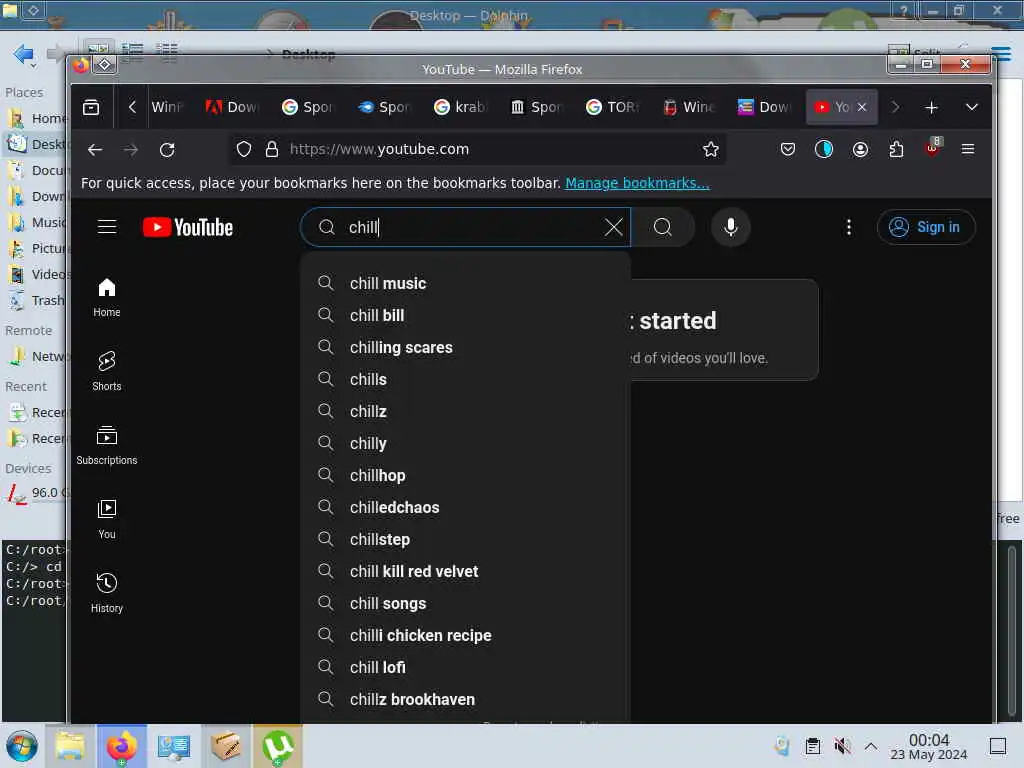
Task: Choose the 'chilledchaos' suggestion
Action: click(466, 507)
